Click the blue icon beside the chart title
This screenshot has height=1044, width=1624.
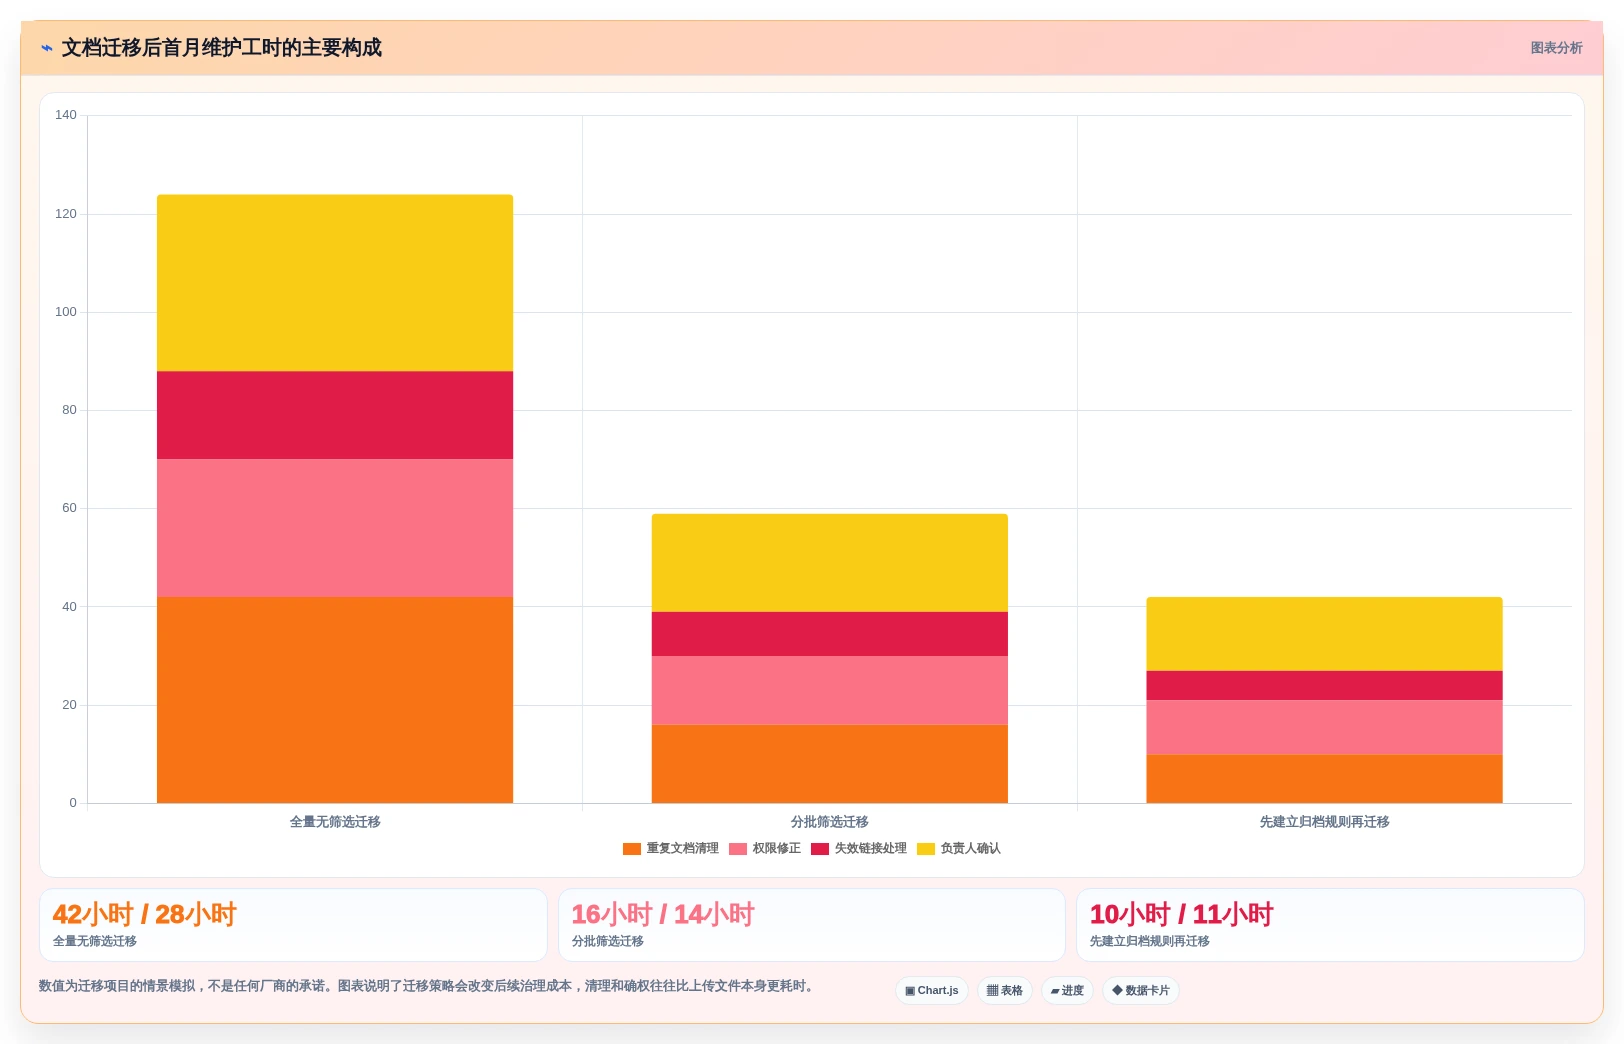(47, 48)
